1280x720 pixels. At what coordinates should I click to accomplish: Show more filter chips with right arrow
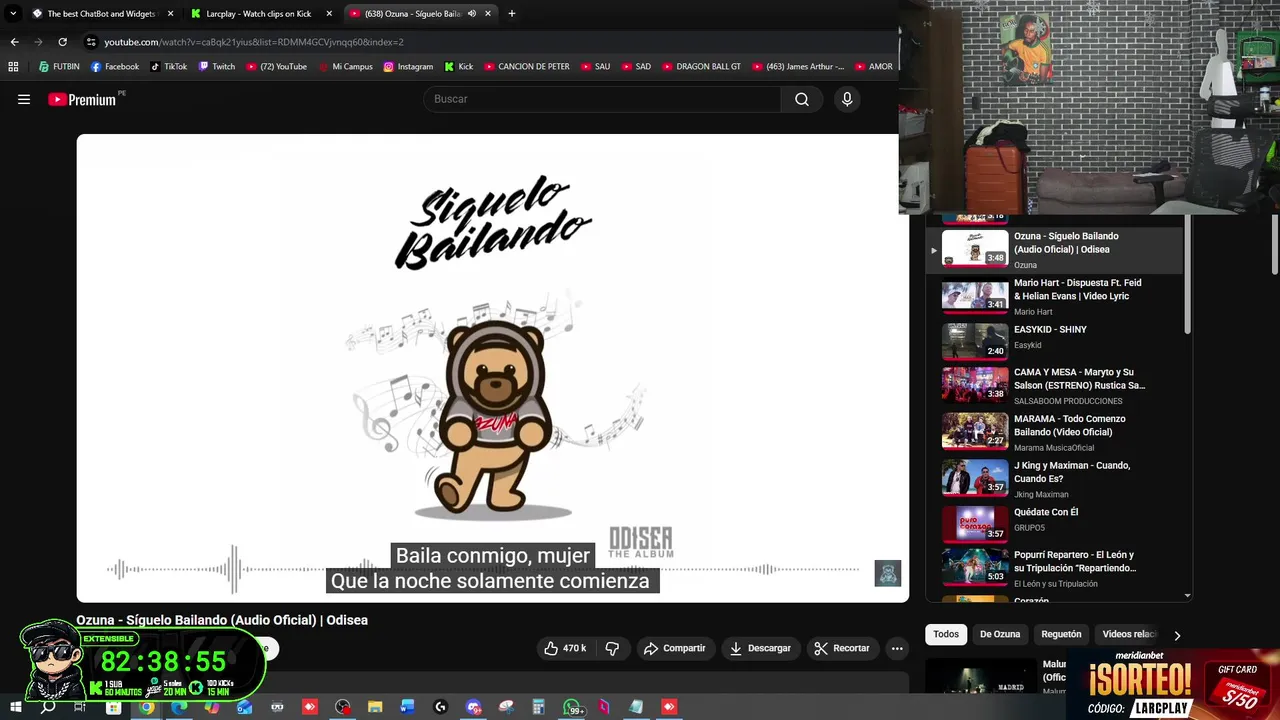point(1177,635)
